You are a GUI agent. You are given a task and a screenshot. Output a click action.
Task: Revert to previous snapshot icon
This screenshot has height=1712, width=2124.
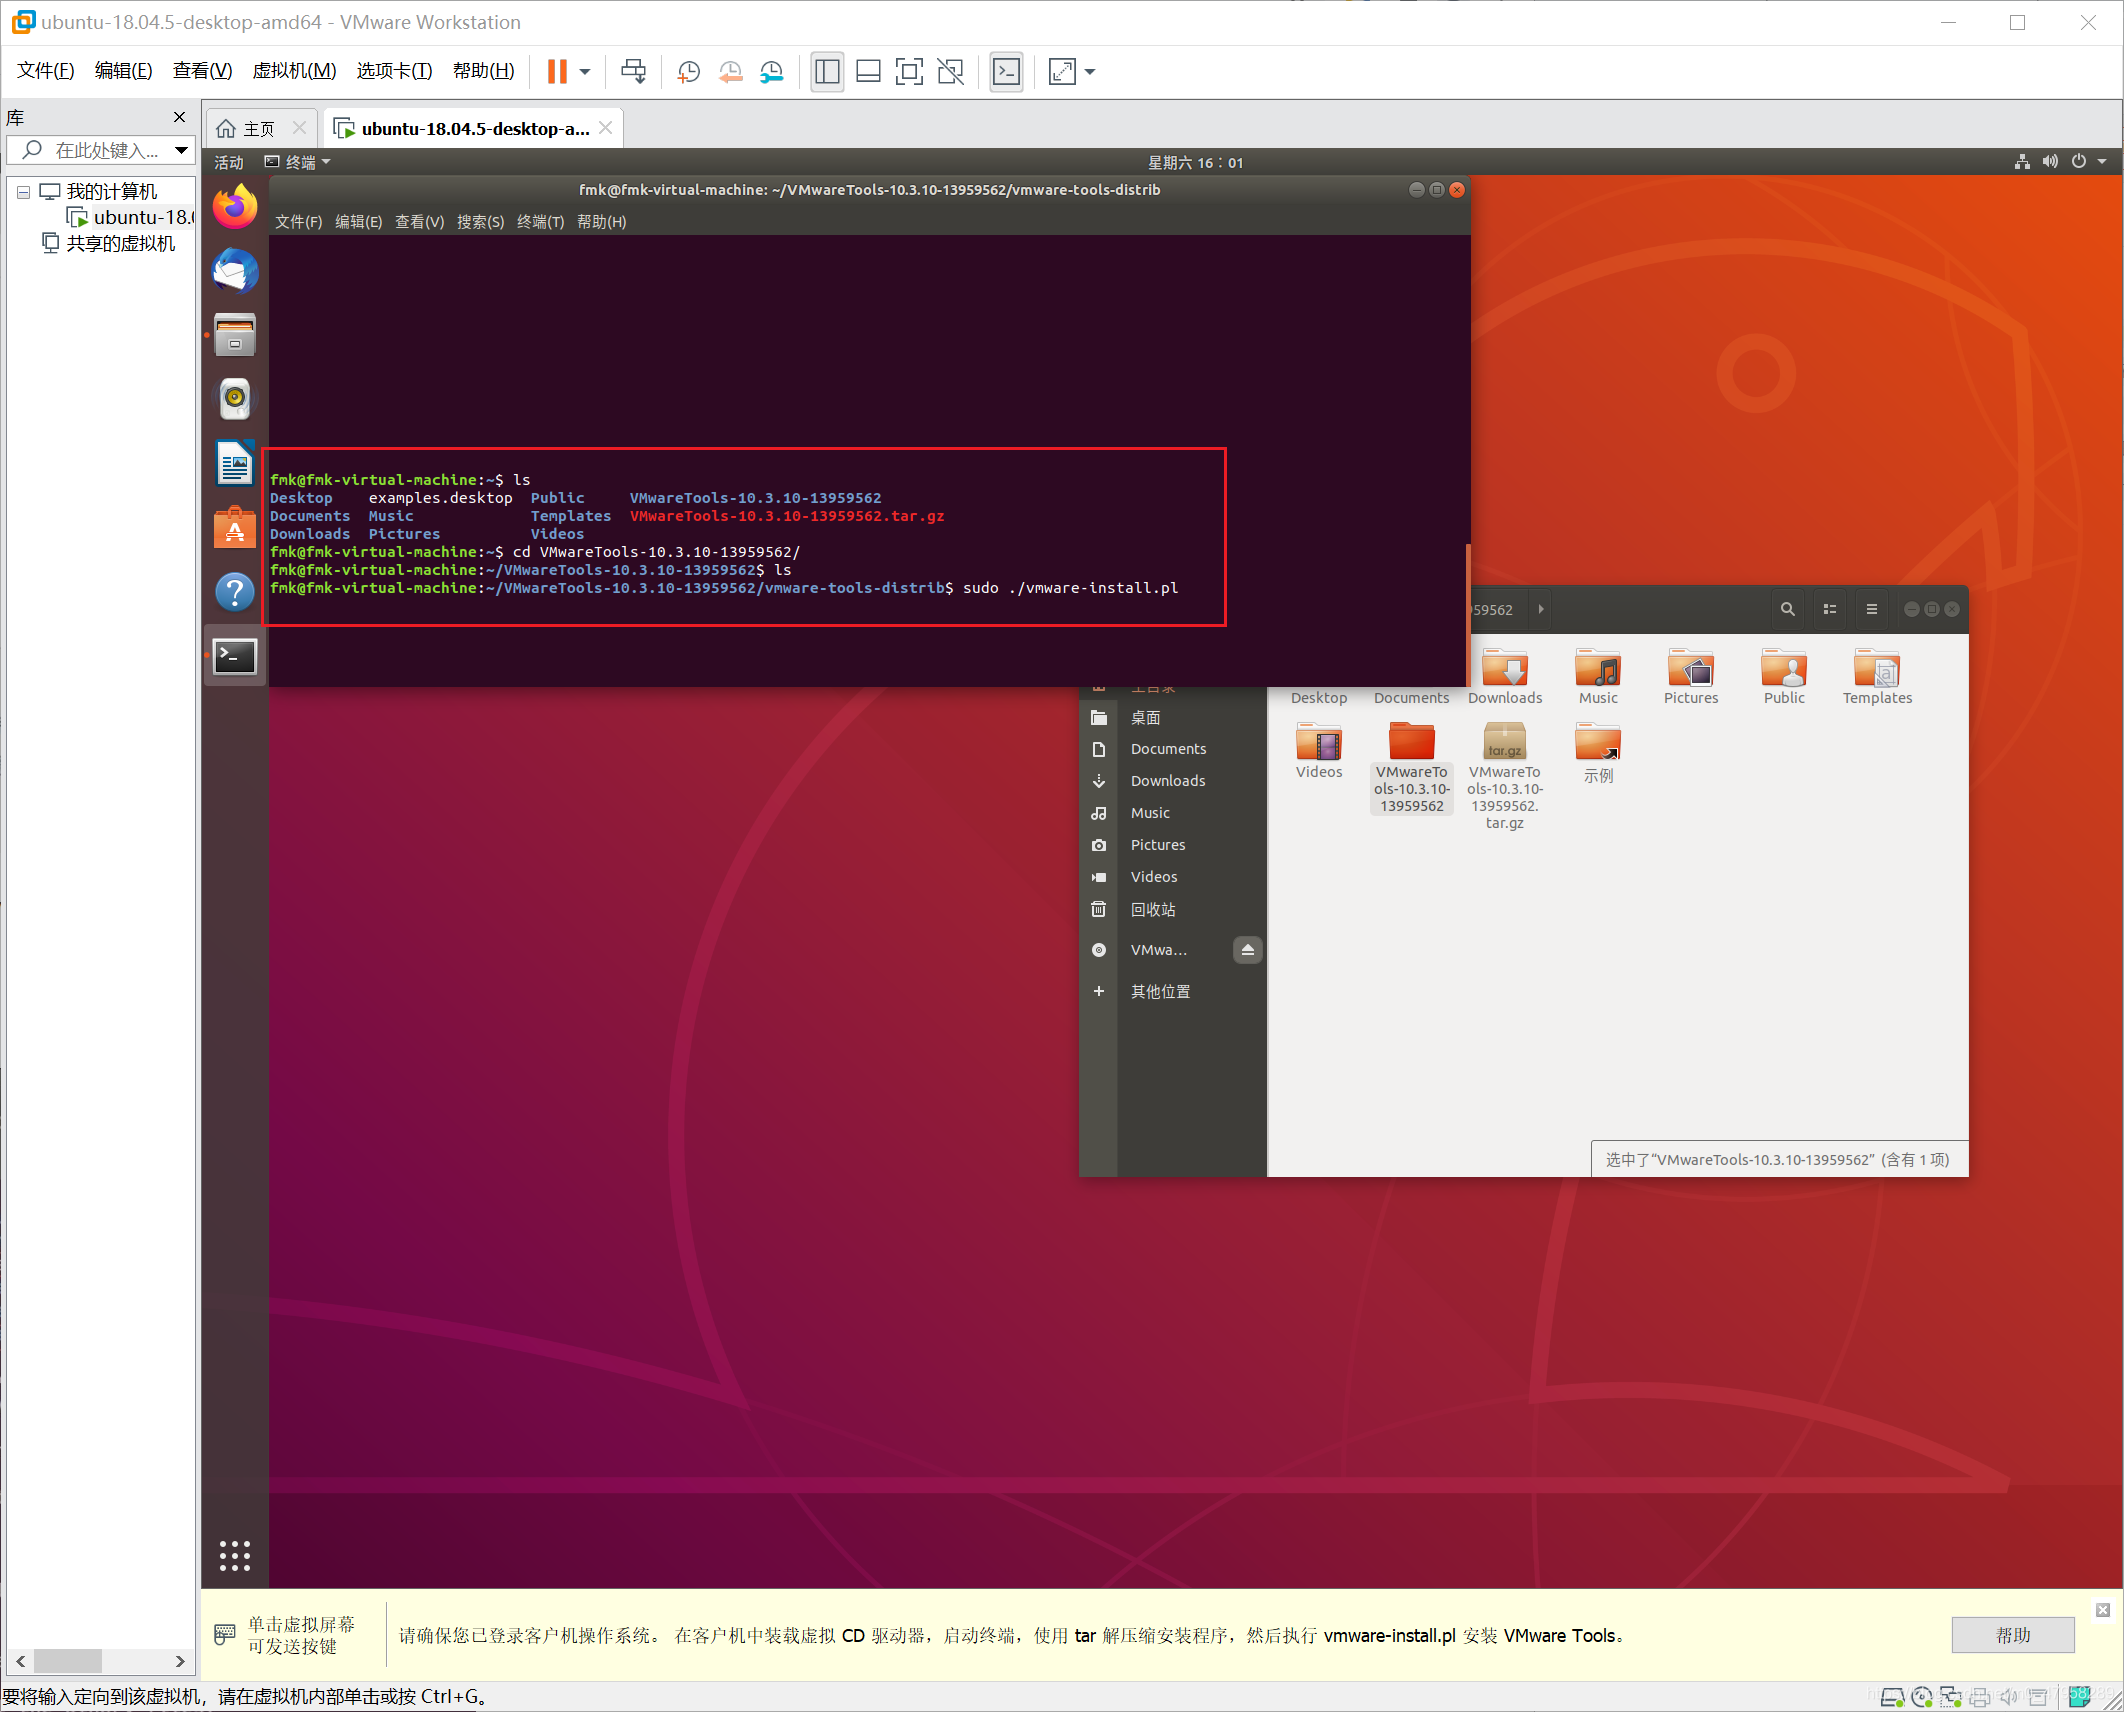pos(731,72)
